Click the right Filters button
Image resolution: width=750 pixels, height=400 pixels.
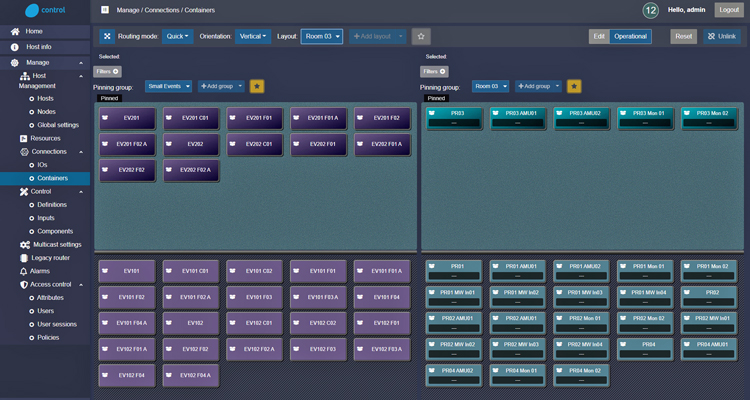coord(434,72)
